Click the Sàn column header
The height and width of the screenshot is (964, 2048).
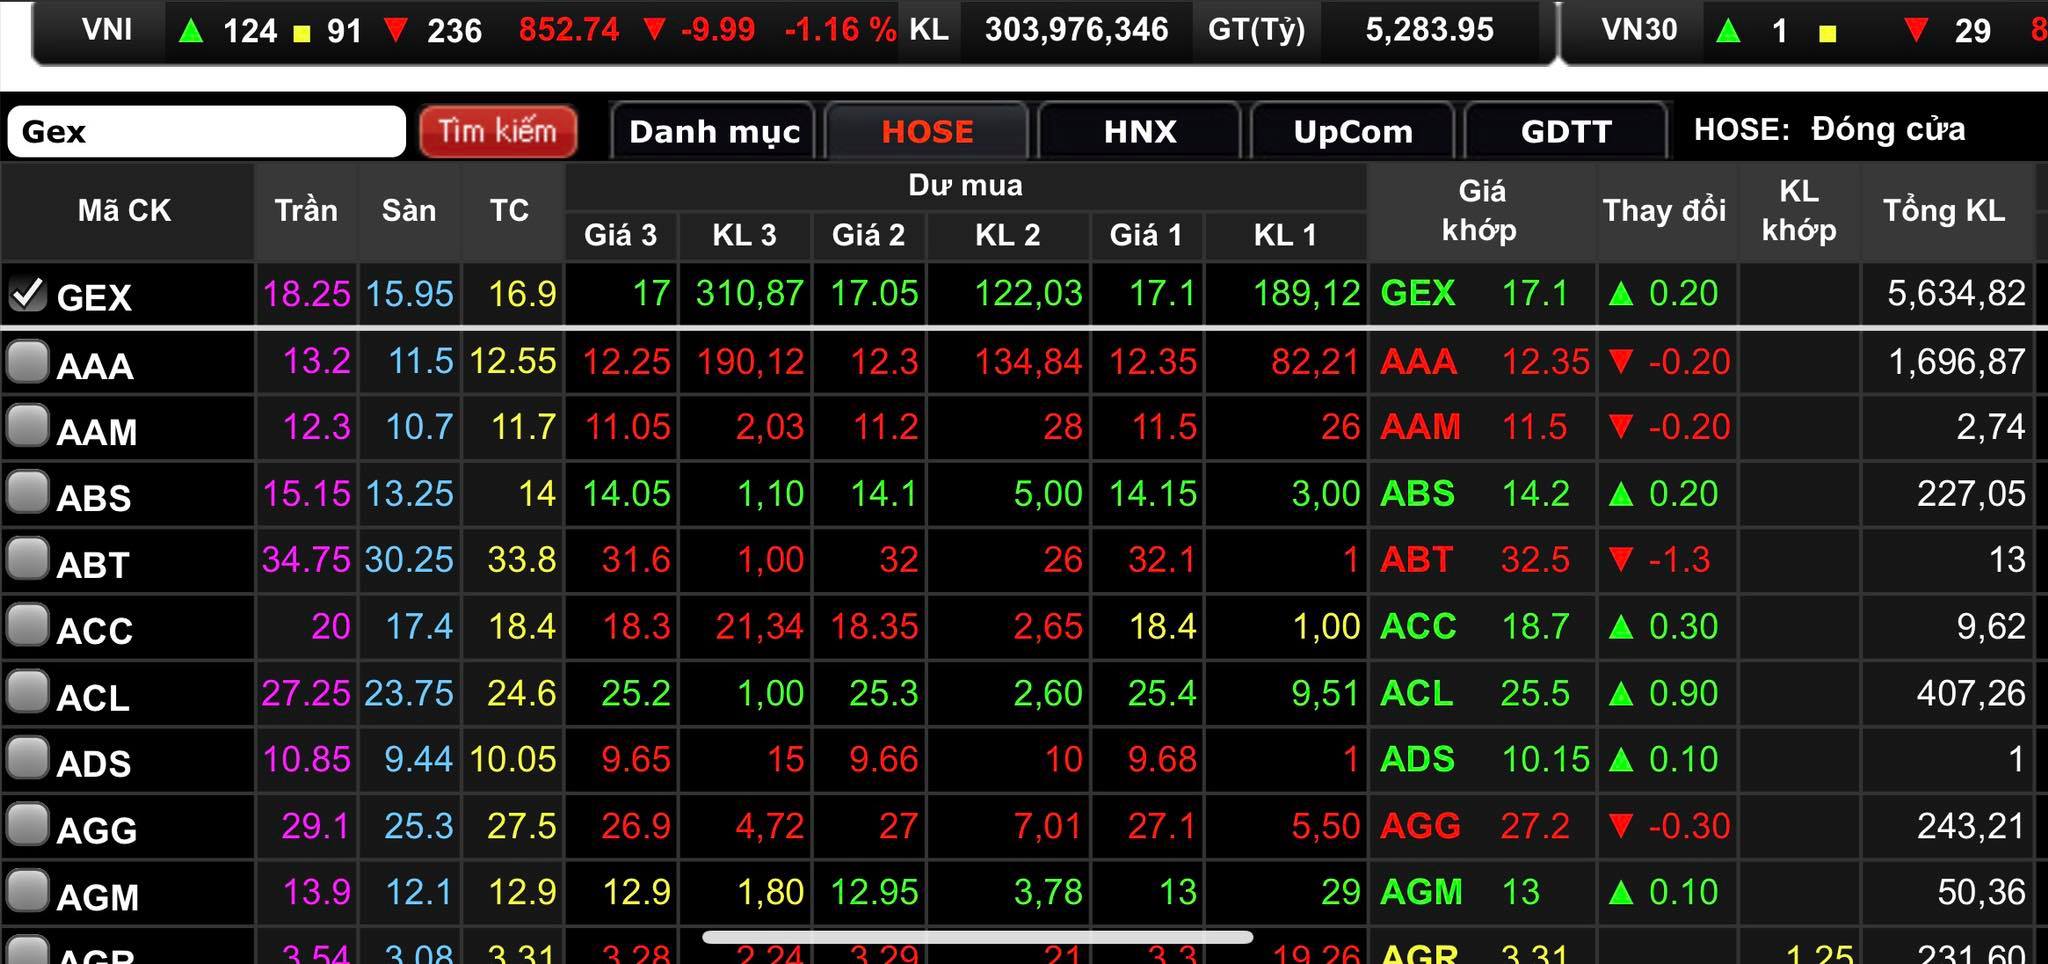coord(409,211)
